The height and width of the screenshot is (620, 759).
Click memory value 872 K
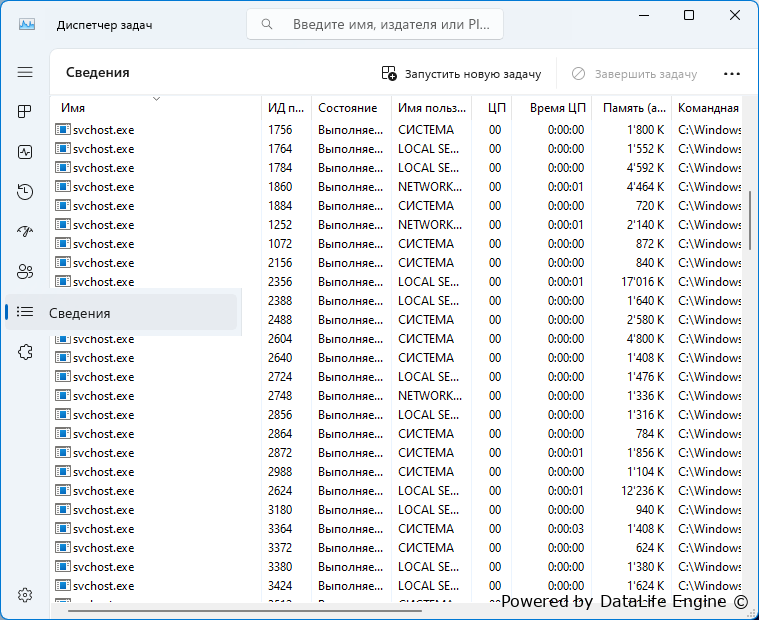[650, 244]
